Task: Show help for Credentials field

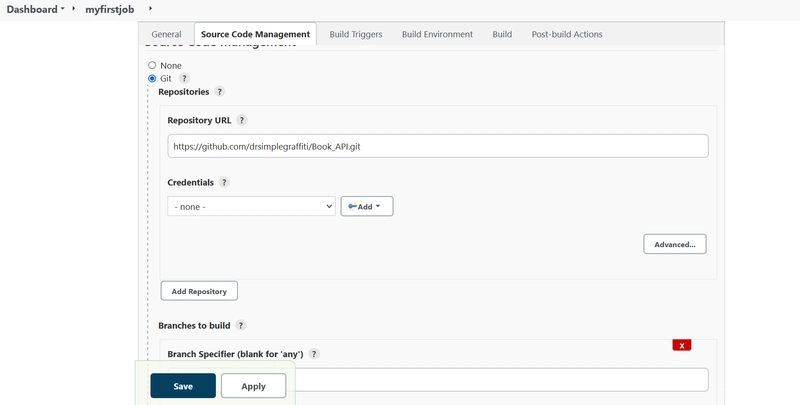Action: pyautogui.click(x=224, y=183)
